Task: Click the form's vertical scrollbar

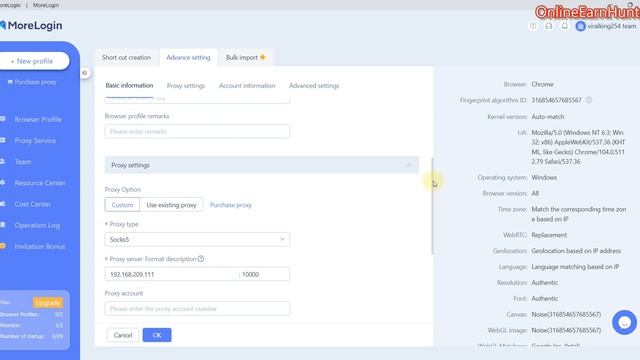Action: pos(432,206)
